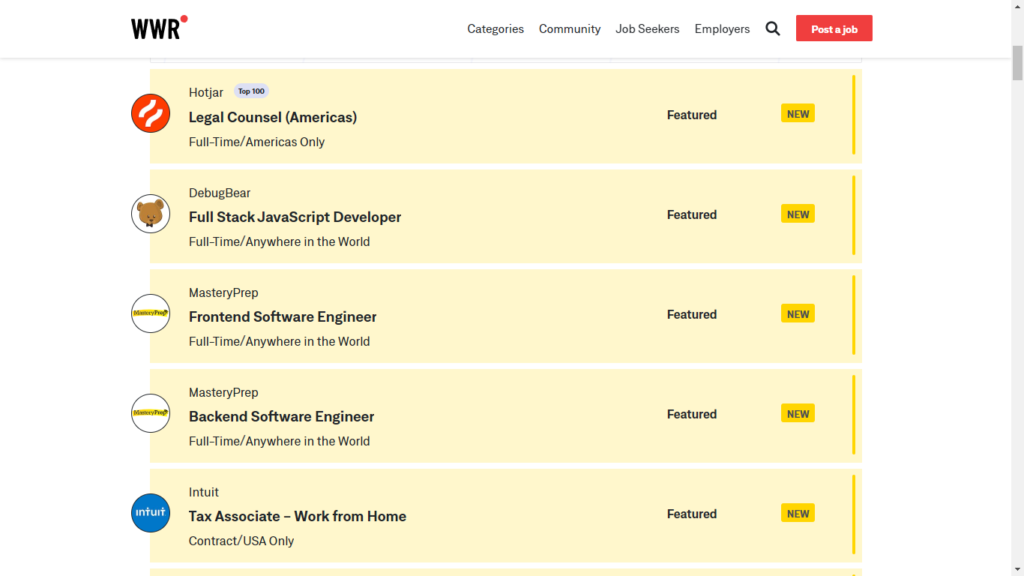The width and height of the screenshot is (1024, 576).
Task: Click the Top 100 badge next to Hotjar
Action: coord(251,91)
